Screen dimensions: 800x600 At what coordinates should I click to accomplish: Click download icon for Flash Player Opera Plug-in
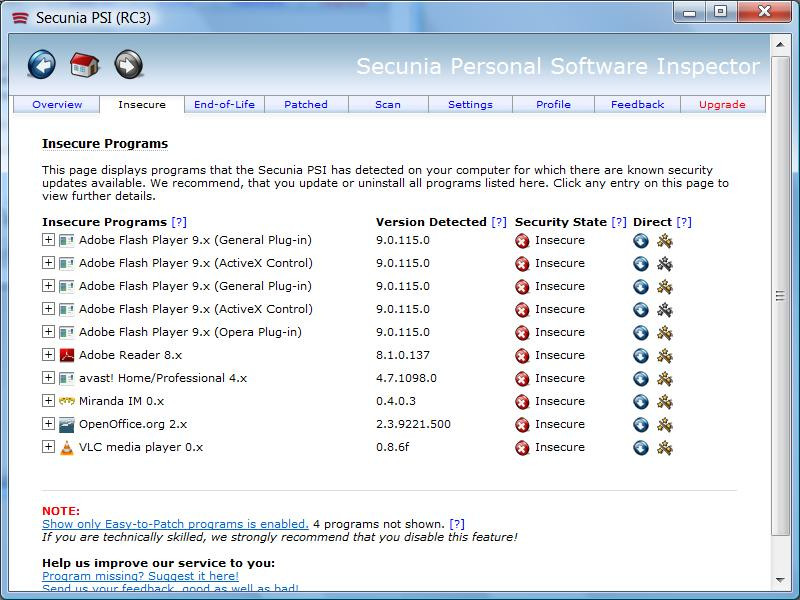click(641, 332)
